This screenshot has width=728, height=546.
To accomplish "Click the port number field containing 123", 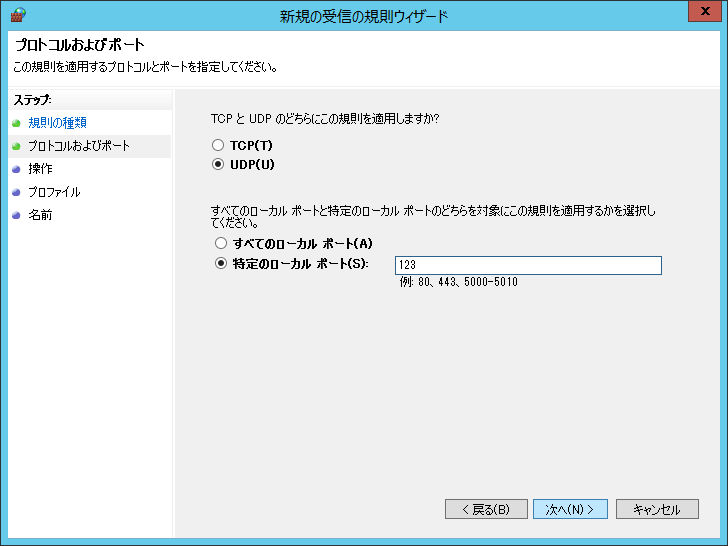I will pyautogui.click(x=528, y=265).
